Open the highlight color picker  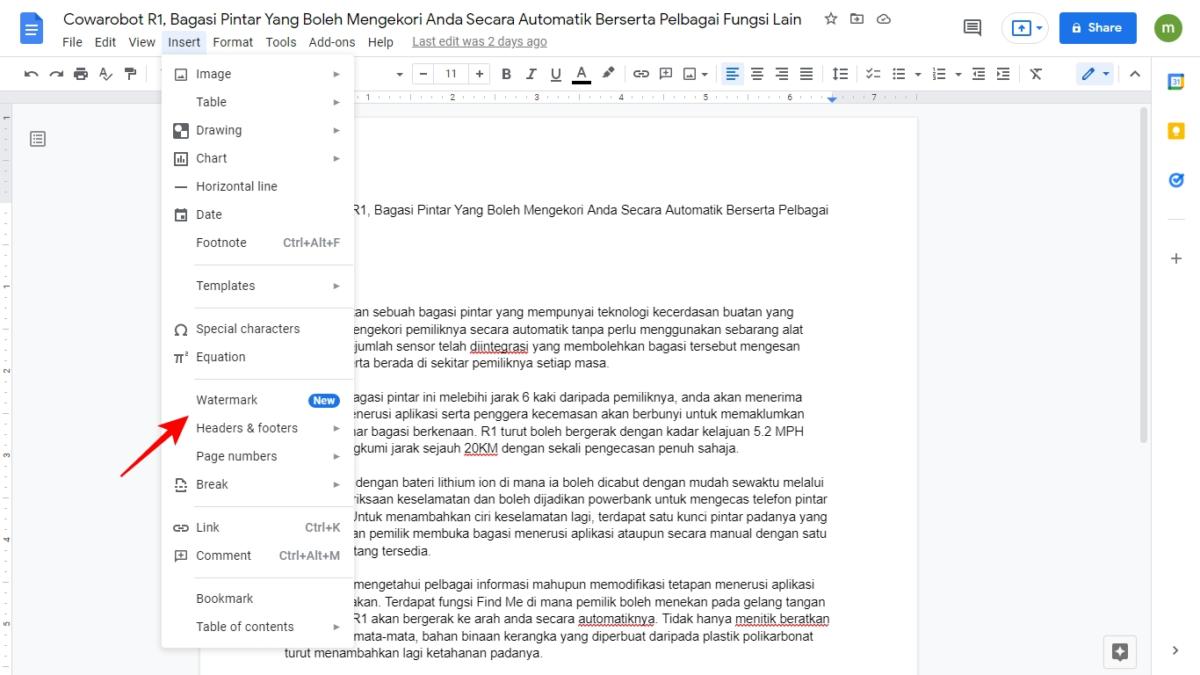pyautogui.click(x=608, y=74)
